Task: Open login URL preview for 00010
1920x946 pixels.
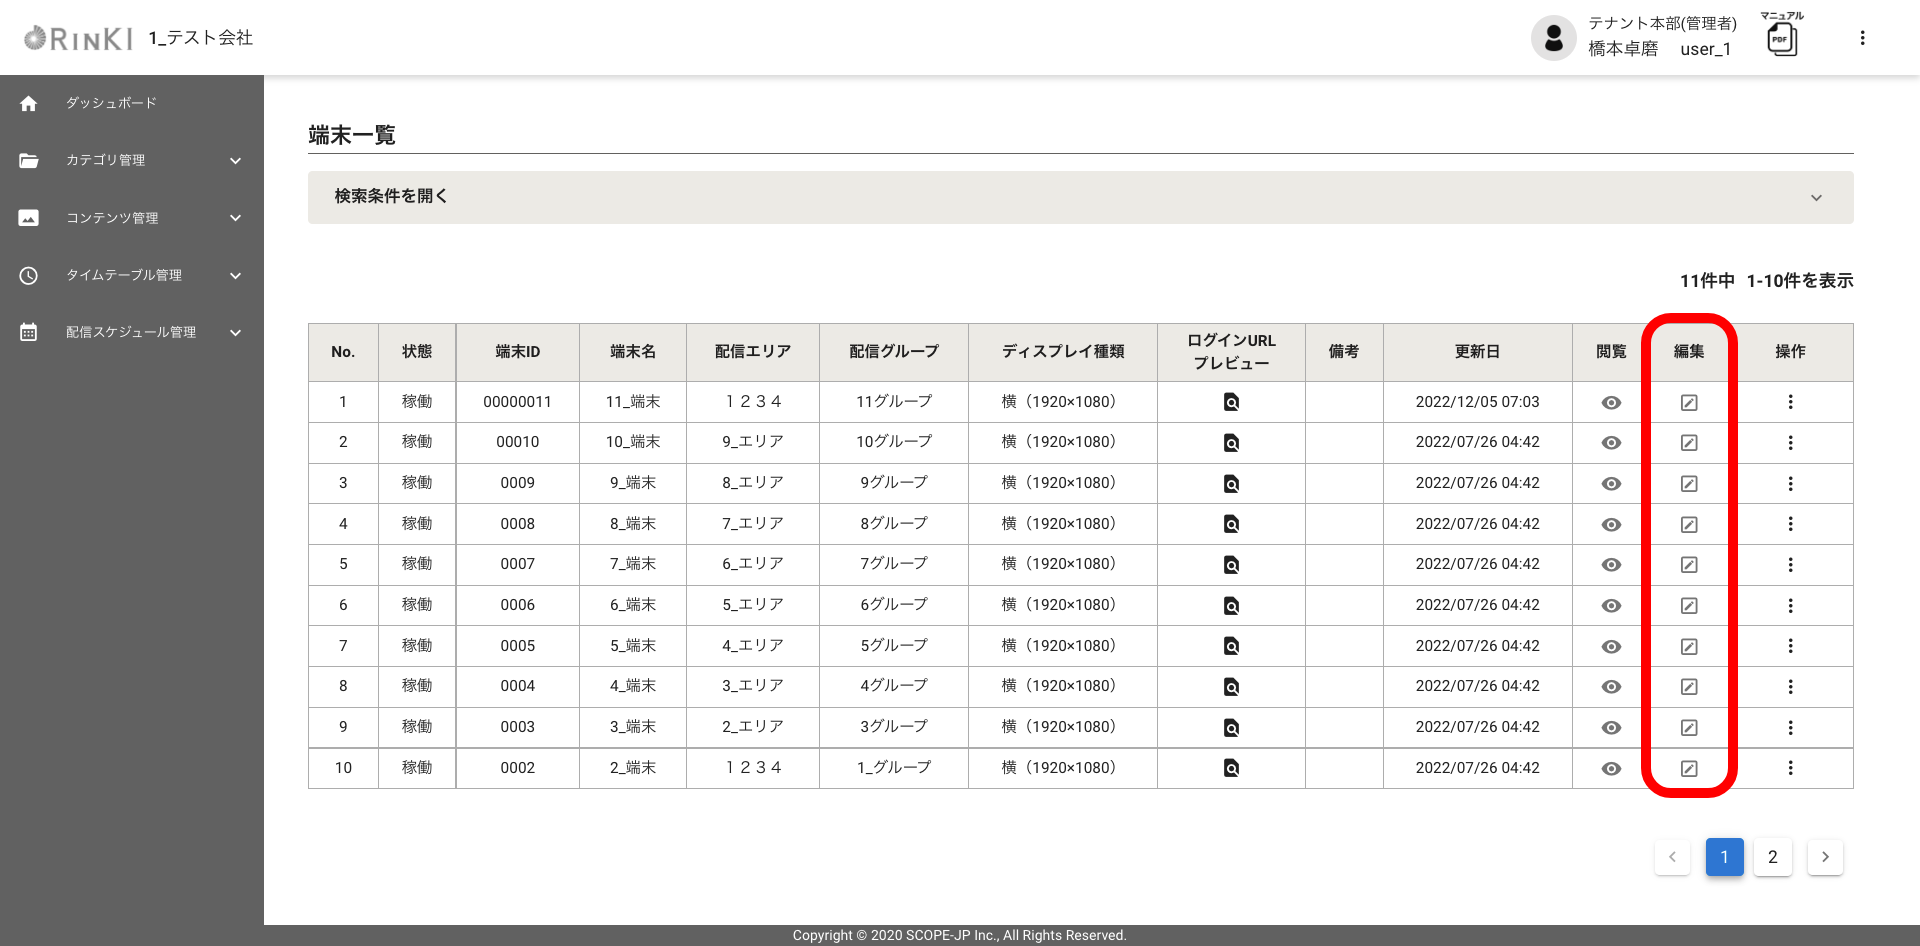Action: click(1231, 443)
